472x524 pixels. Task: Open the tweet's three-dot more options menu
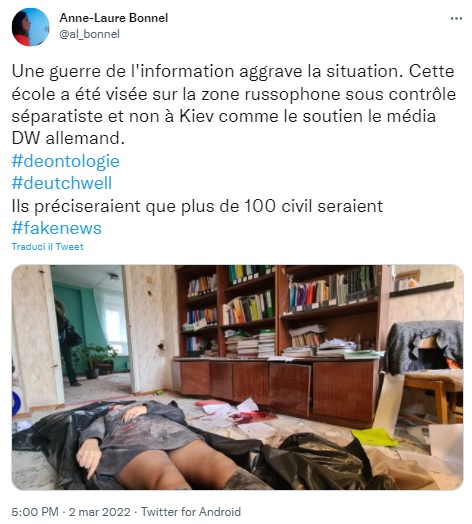tap(456, 19)
